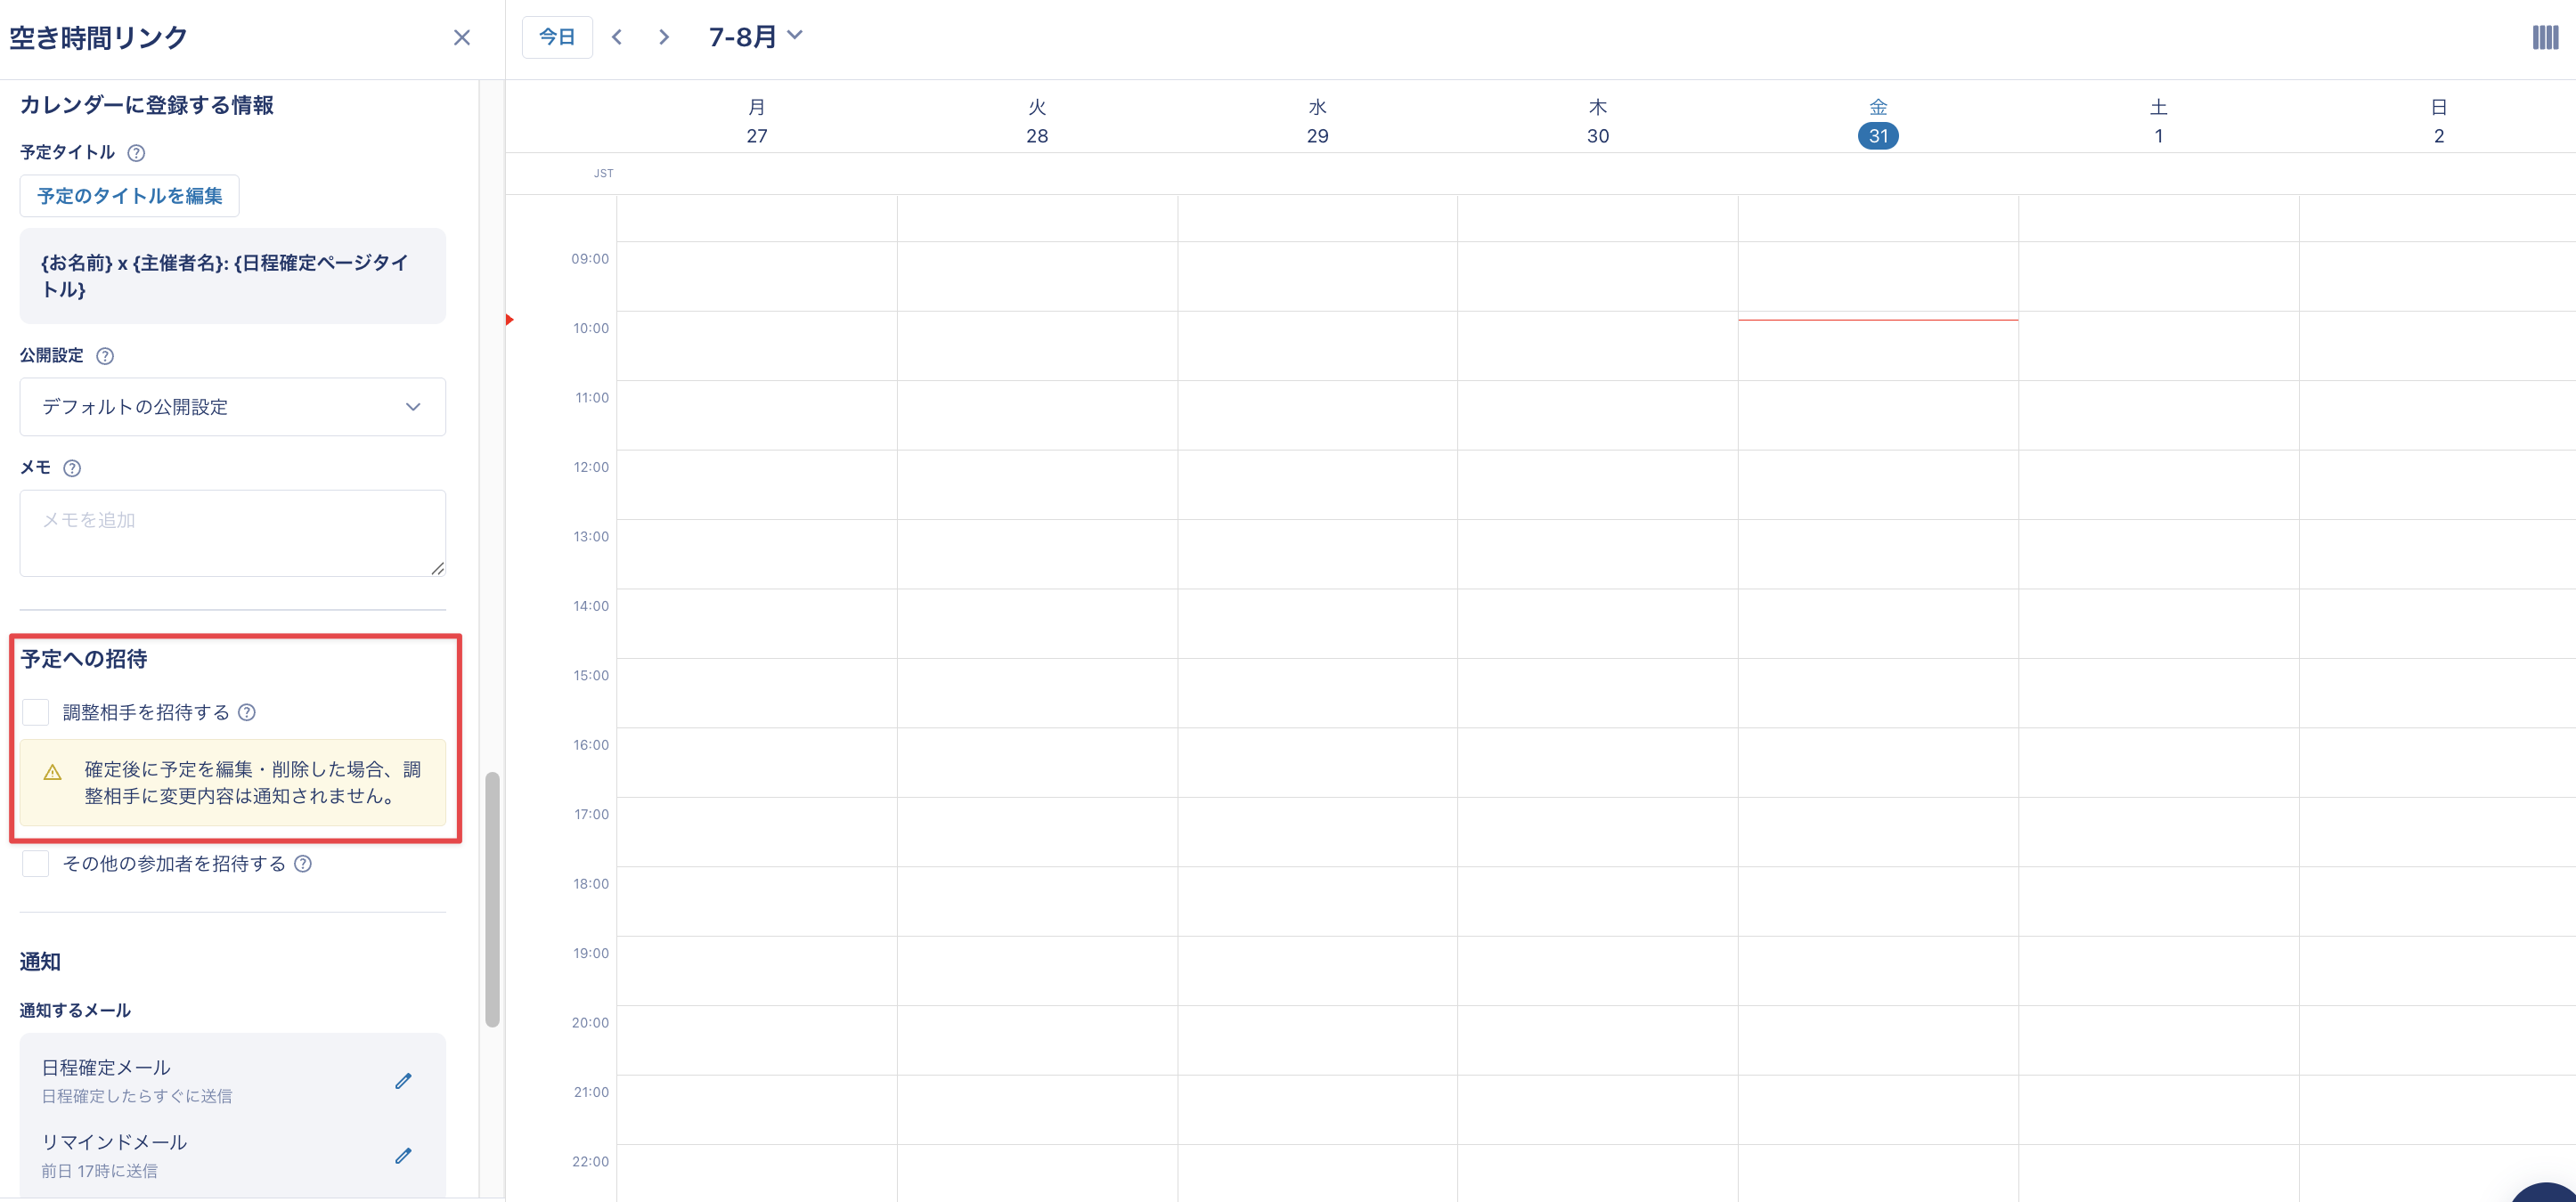Click the 12:00 time label
2576x1202 pixels.
(x=591, y=467)
